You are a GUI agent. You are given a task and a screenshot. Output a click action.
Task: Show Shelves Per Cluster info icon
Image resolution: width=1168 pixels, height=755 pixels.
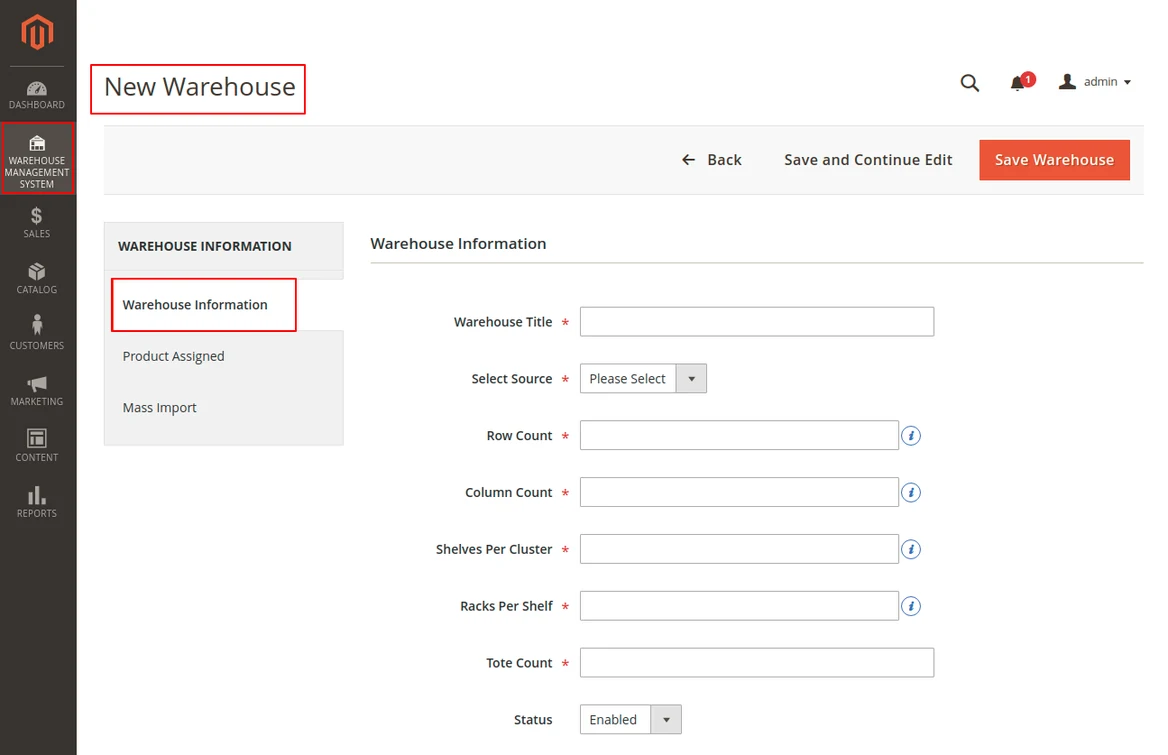(x=910, y=549)
